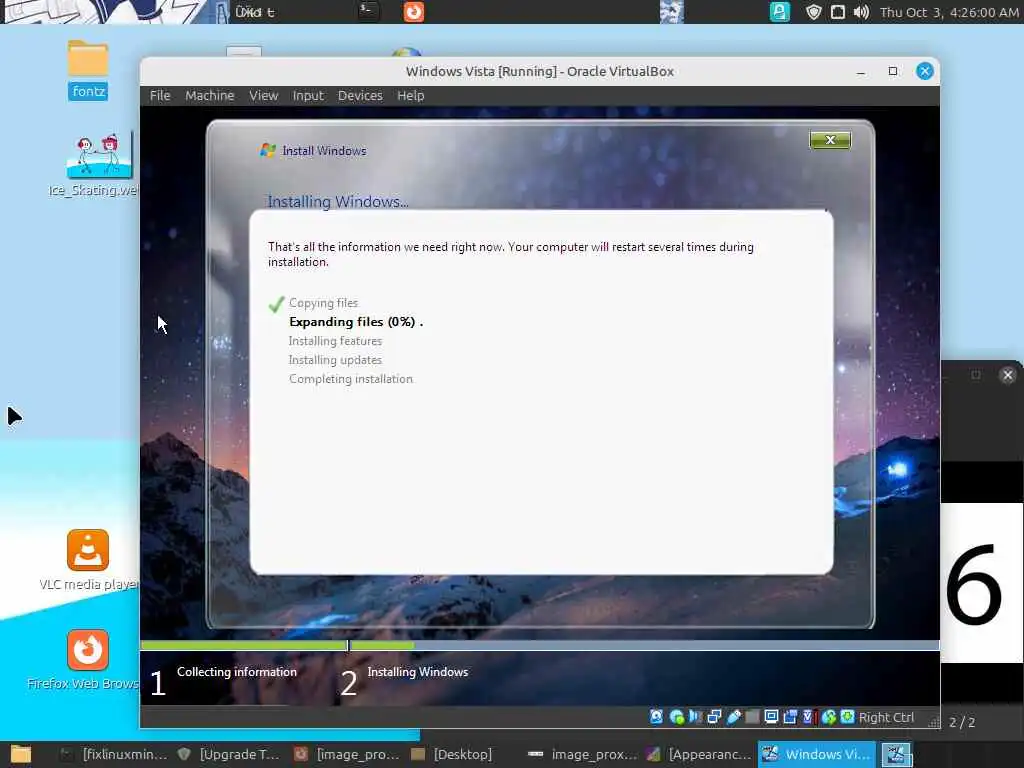Click the second VirtualBox taskbar icon
Screen dimensions: 1024x768
(x=897, y=754)
